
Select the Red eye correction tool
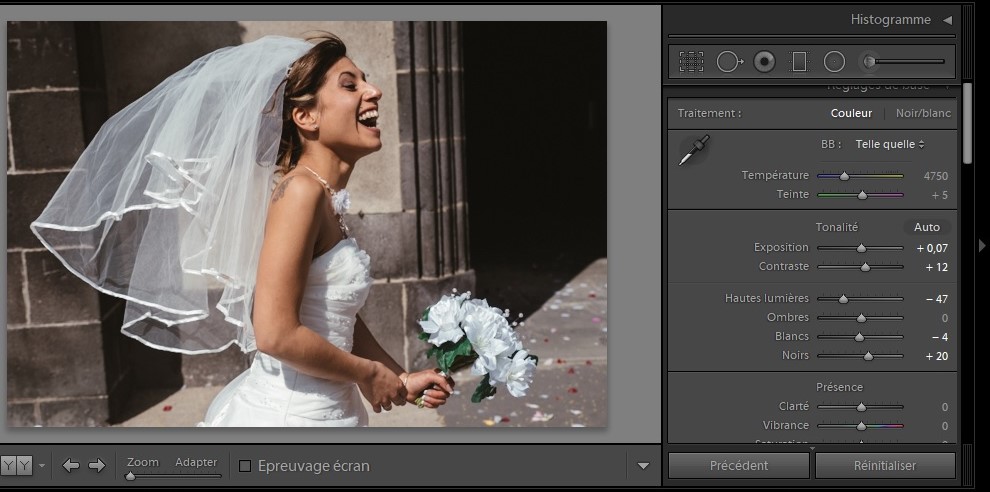click(x=764, y=61)
